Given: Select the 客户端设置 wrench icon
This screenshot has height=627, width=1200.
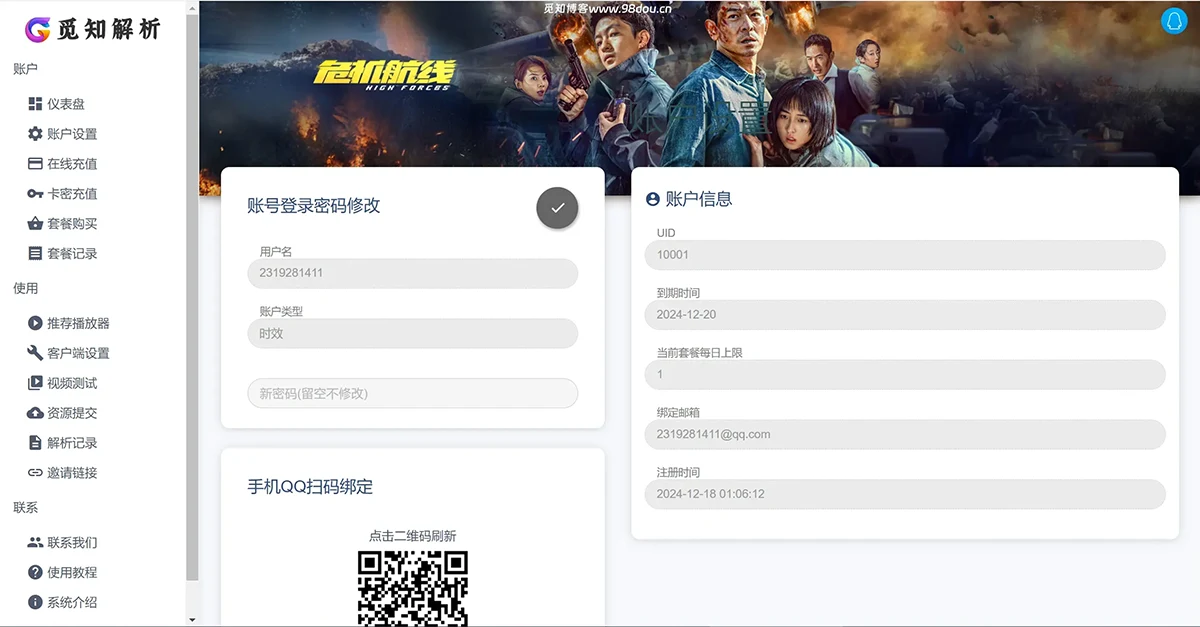Looking at the screenshot, I should [x=35, y=353].
